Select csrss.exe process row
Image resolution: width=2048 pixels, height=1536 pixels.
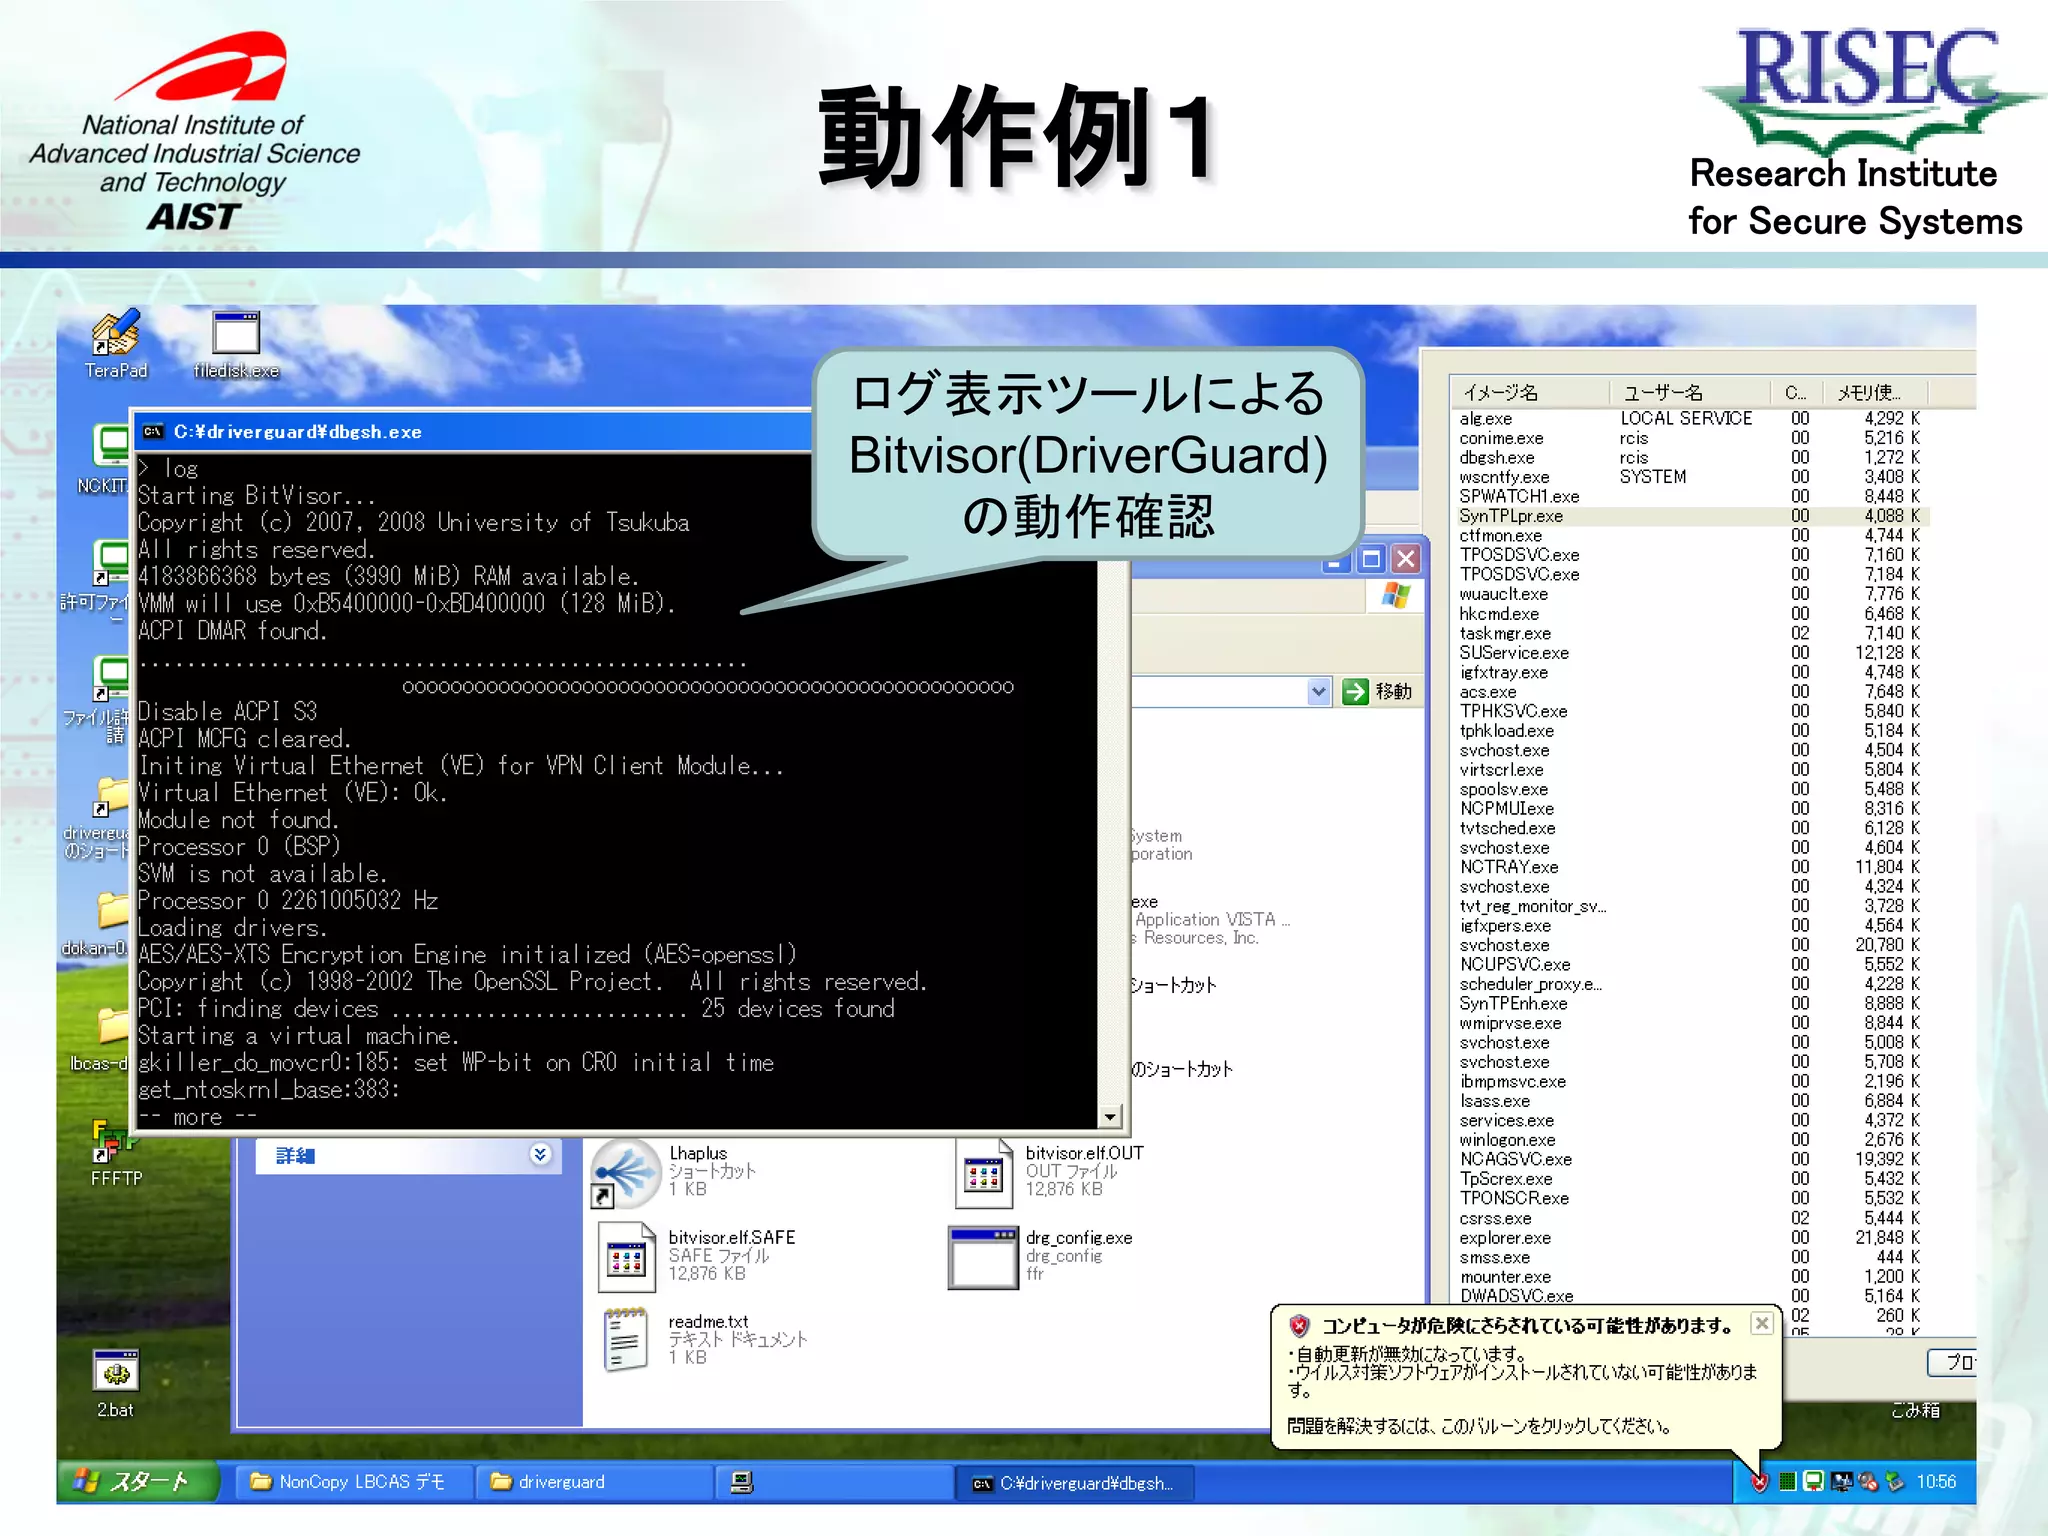pos(1690,1218)
